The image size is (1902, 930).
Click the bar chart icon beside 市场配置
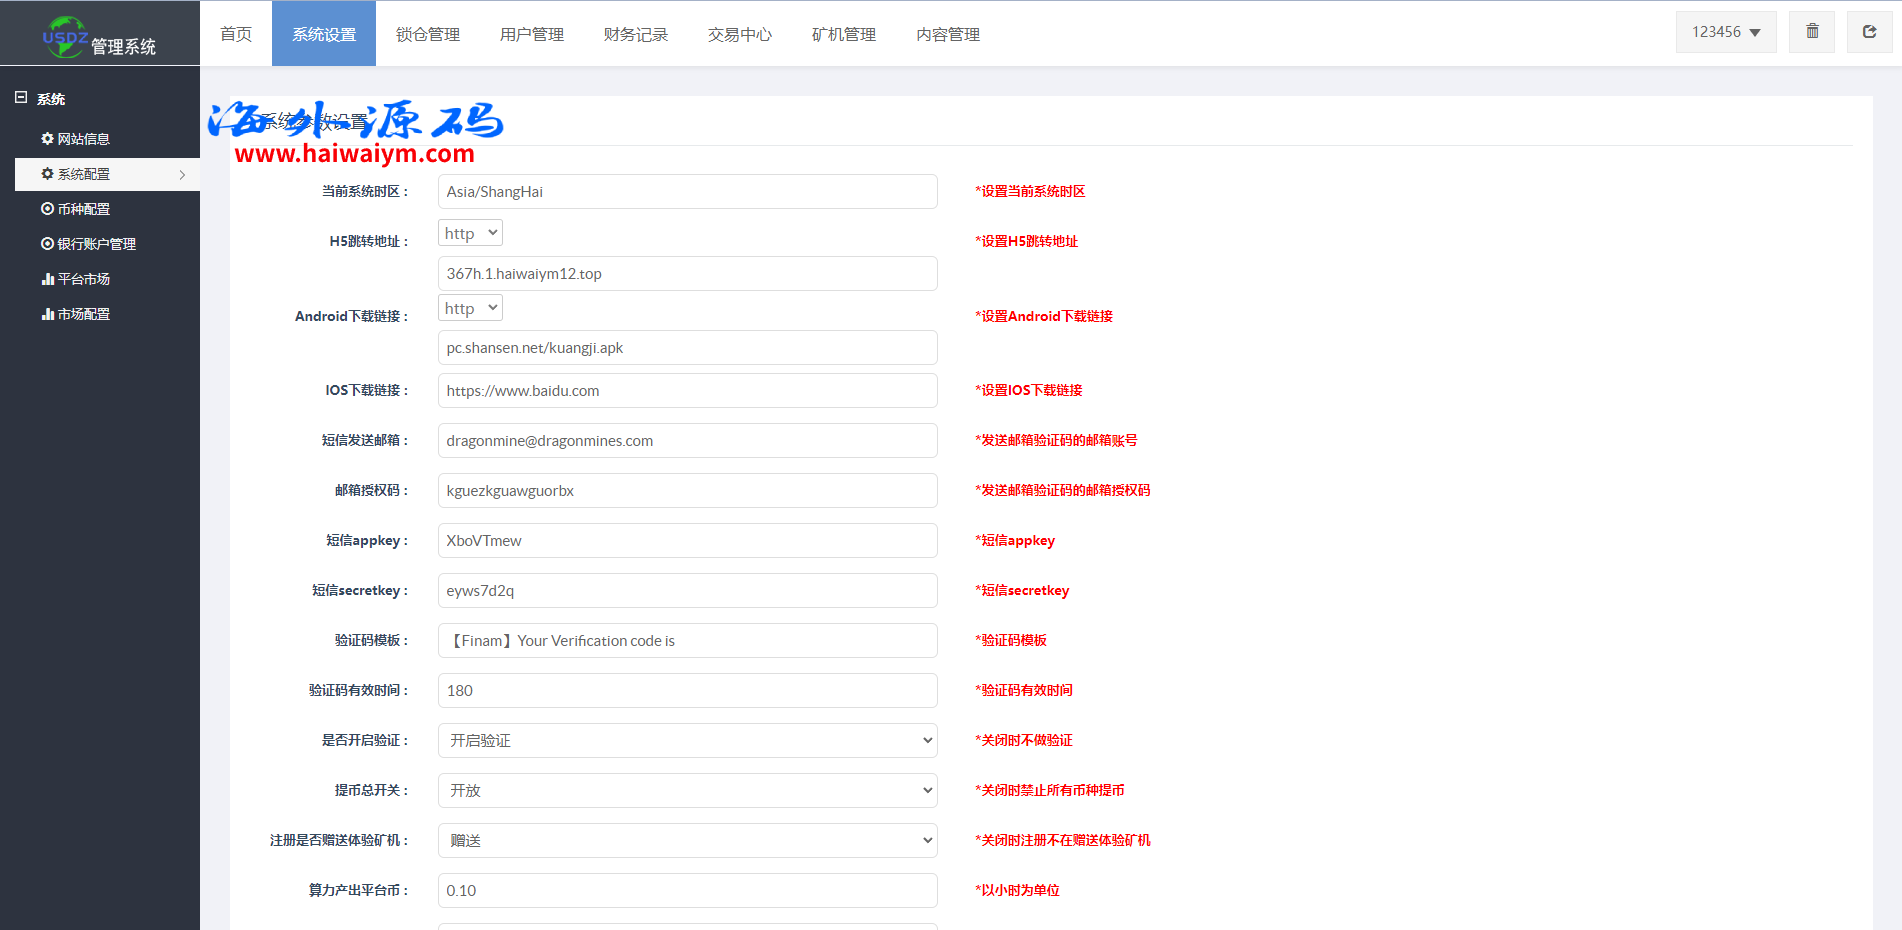[x=47, y=314]
